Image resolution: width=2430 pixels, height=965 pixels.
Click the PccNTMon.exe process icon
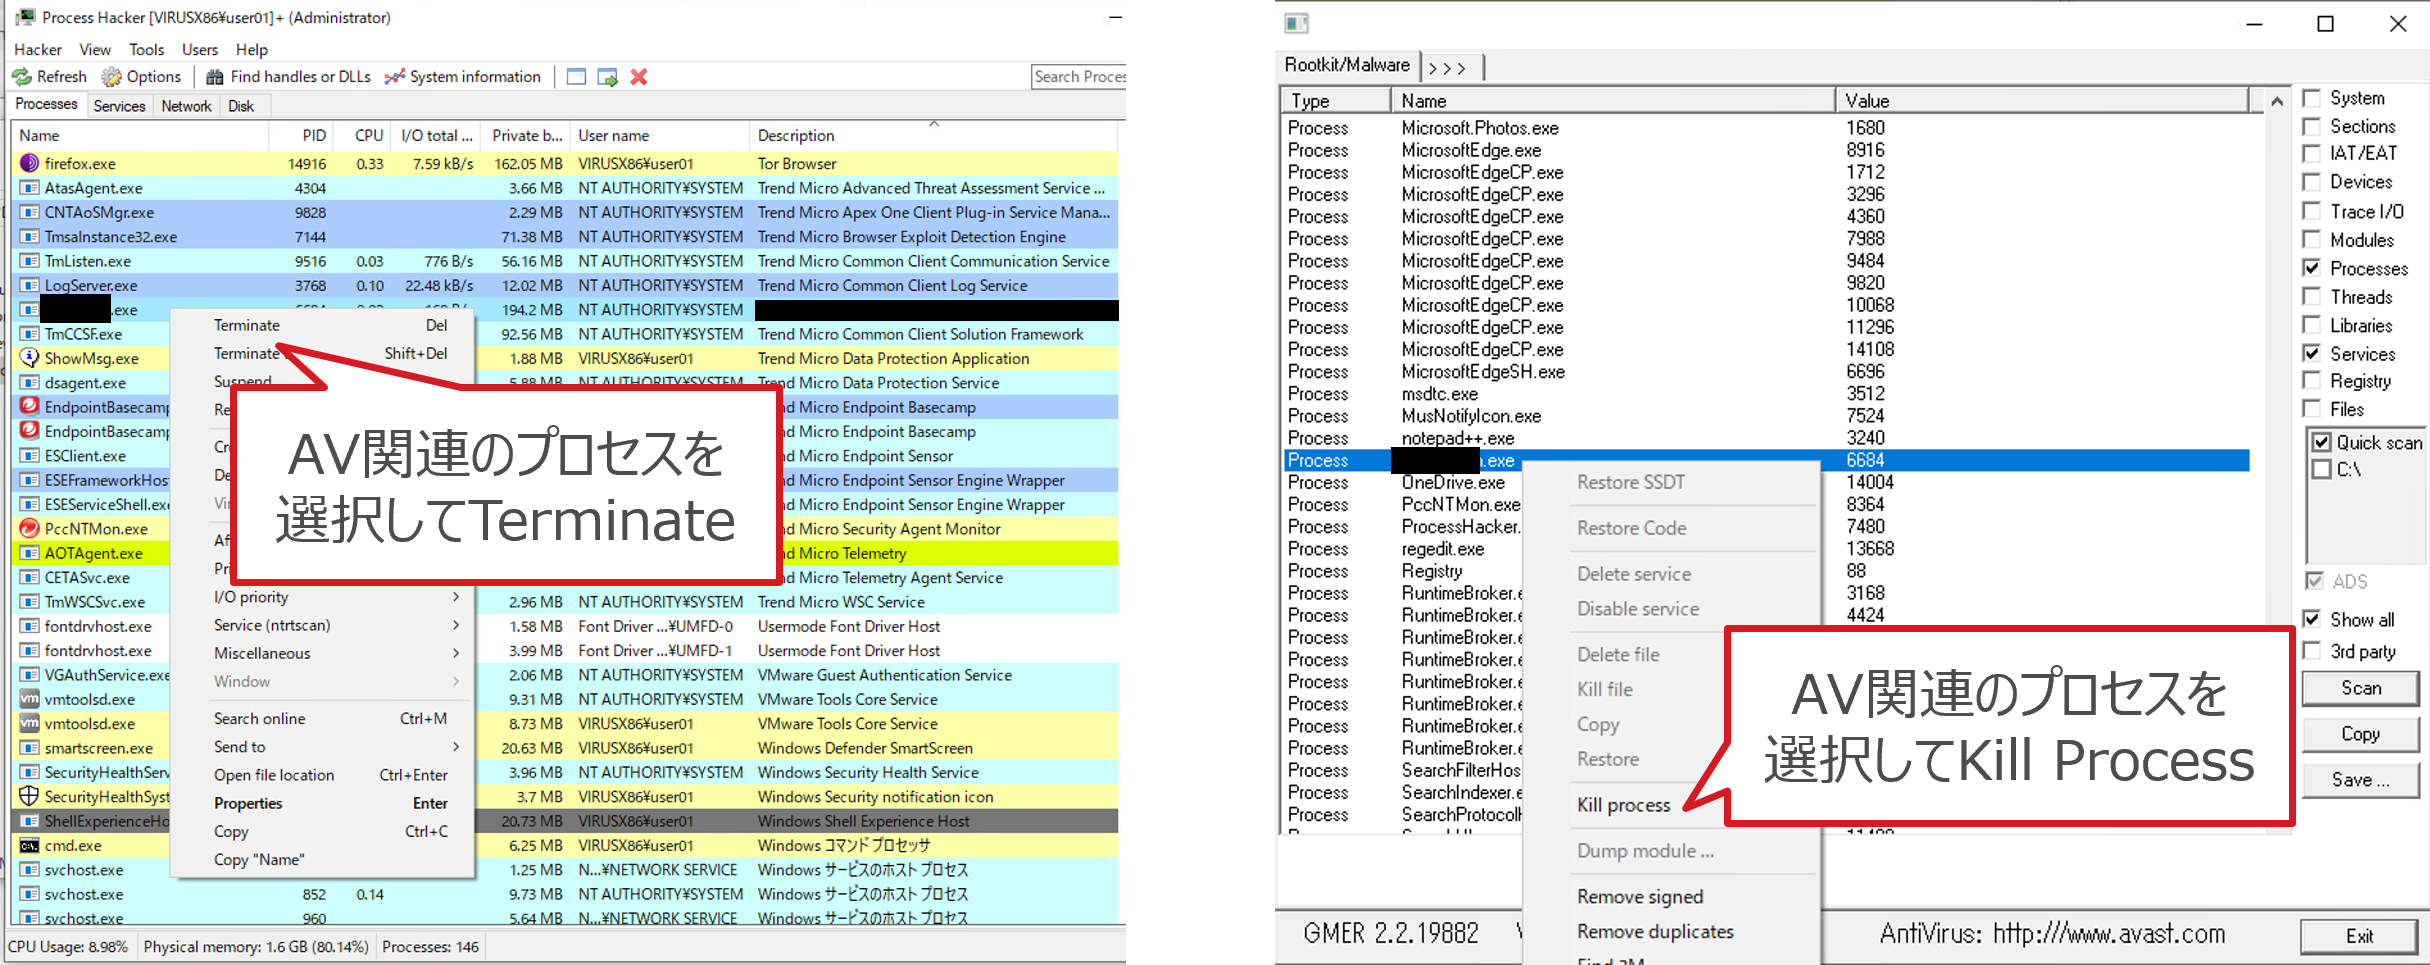coord(29,529)
